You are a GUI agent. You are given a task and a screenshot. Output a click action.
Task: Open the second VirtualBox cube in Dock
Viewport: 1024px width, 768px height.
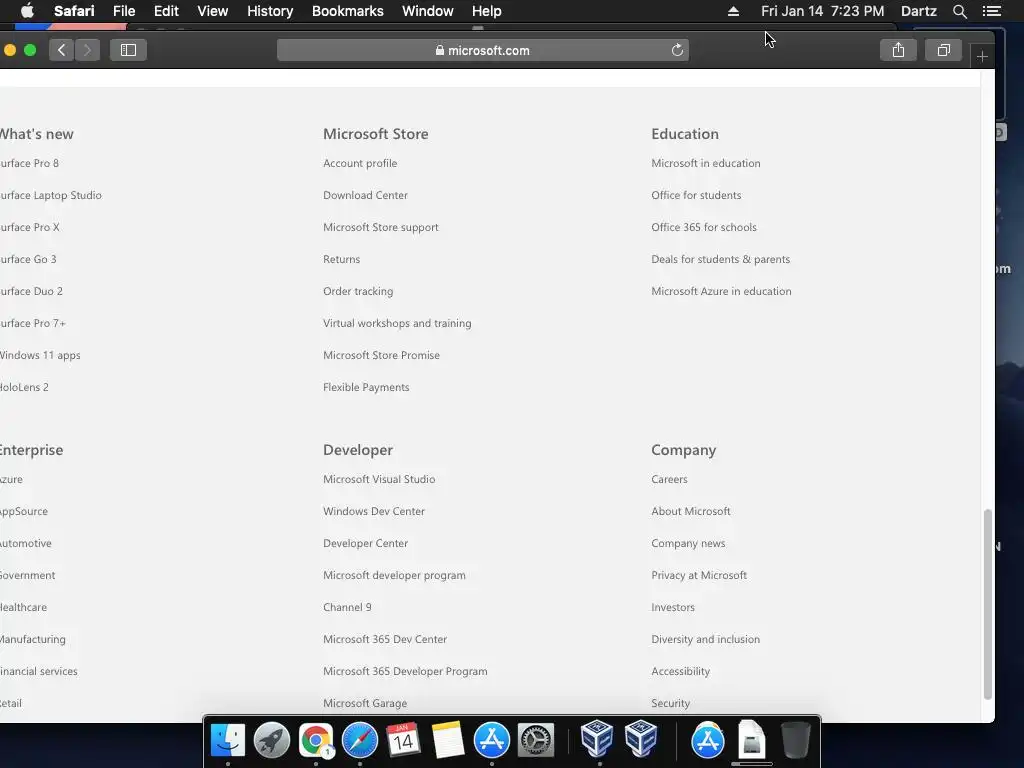coord(641,739)
